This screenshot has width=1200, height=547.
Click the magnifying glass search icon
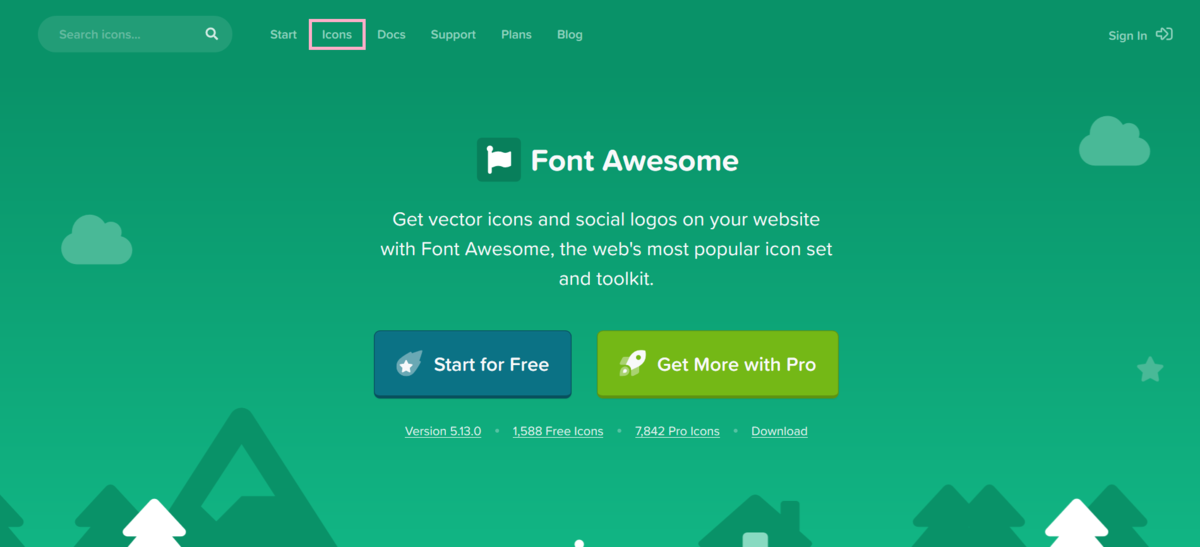point(212,34)
